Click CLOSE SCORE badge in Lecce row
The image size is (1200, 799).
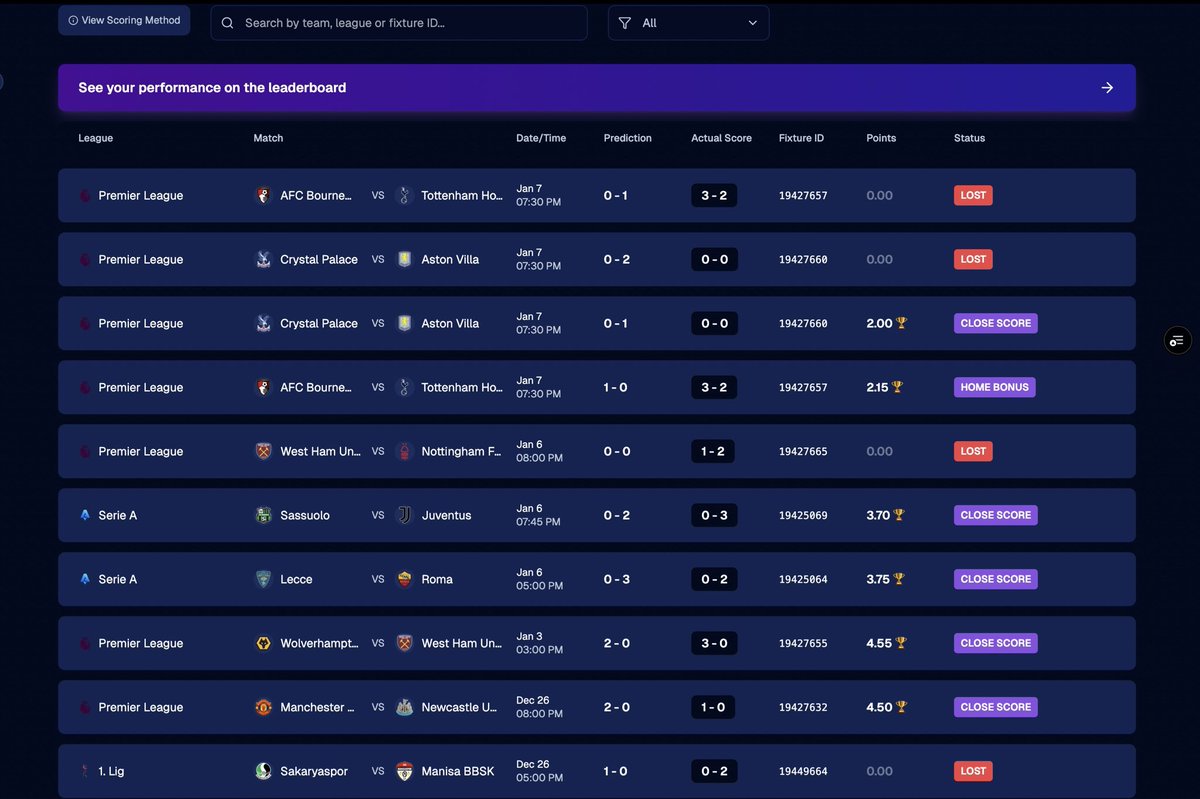(x=996, y=579)
